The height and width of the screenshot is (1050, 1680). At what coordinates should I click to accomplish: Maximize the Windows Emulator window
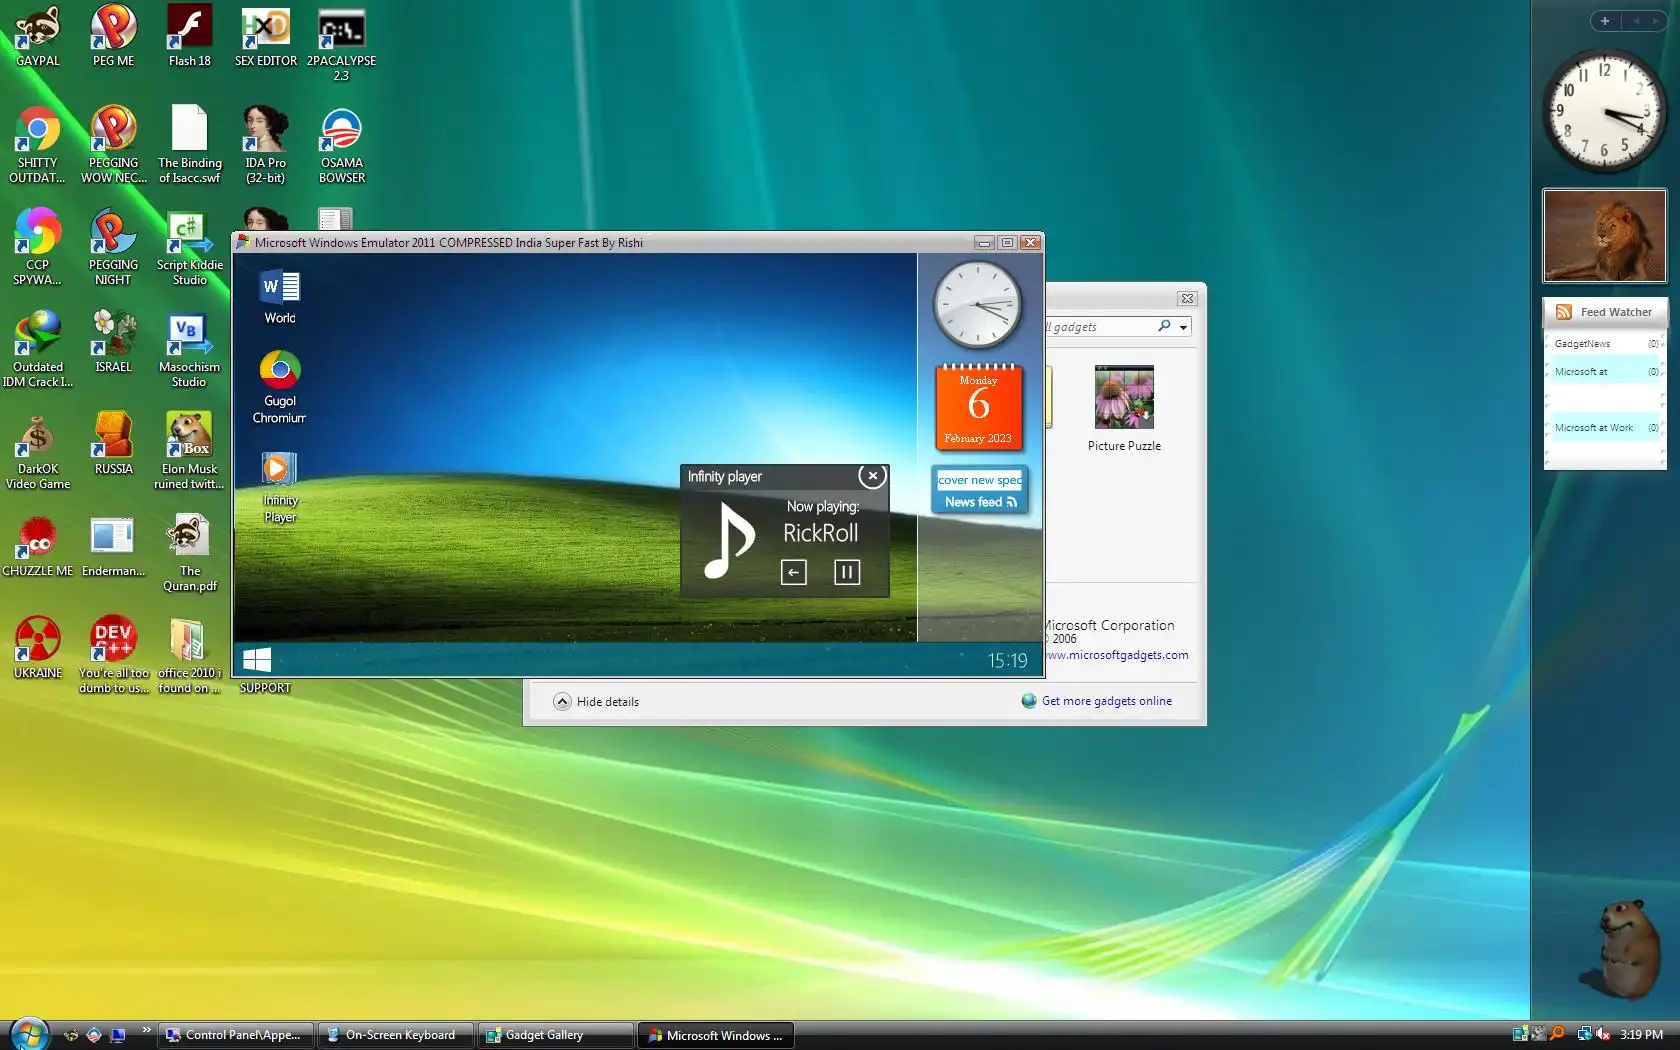click(1007, 242)
